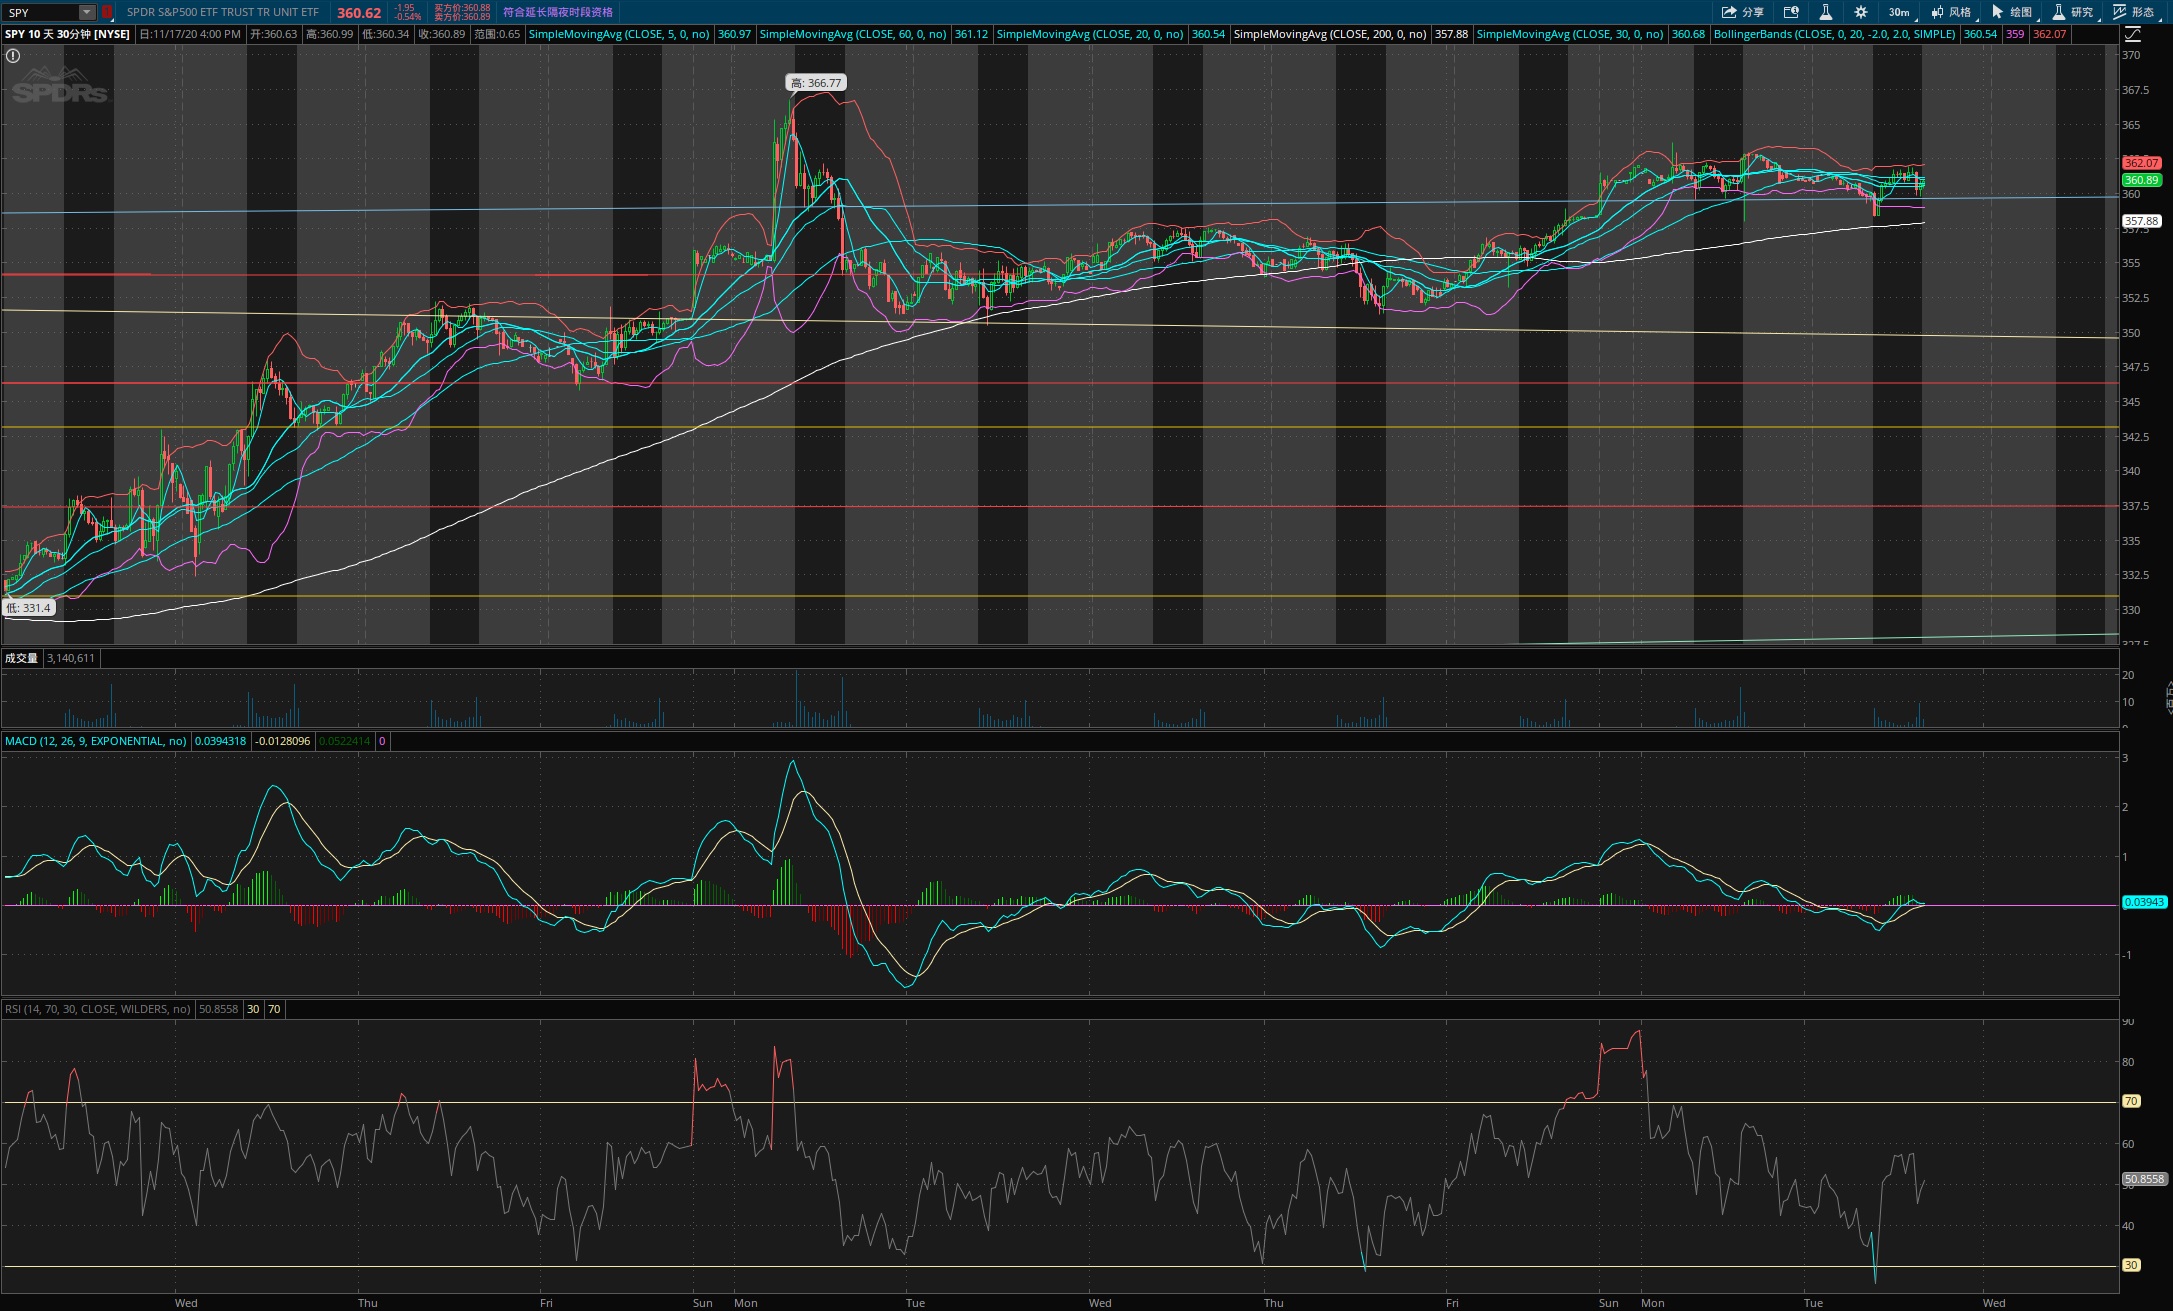Viewport: 2173px width, 1311px height.
Task: Click the BollingerBands study label
Action: (1834, 34)
